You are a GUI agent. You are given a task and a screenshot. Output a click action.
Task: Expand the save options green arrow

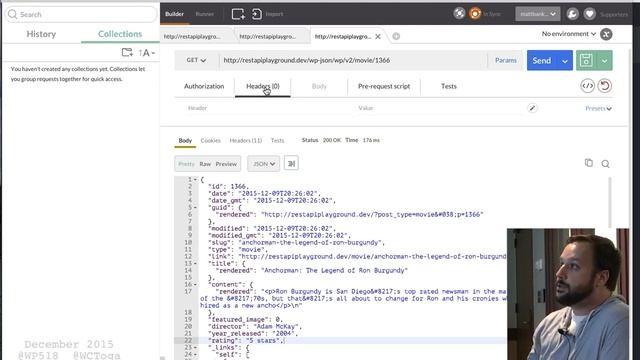coord(604,60)
